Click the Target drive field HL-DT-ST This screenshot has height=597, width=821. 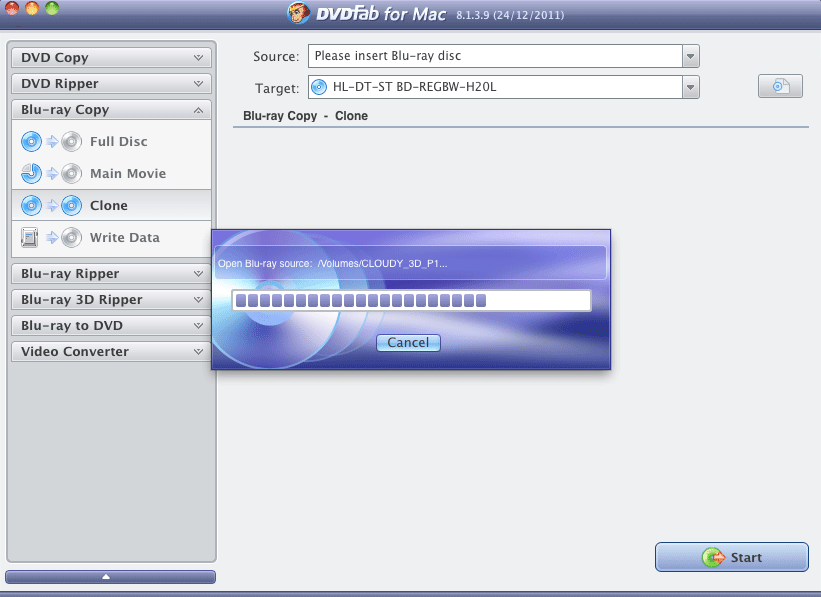click(495, 87)
